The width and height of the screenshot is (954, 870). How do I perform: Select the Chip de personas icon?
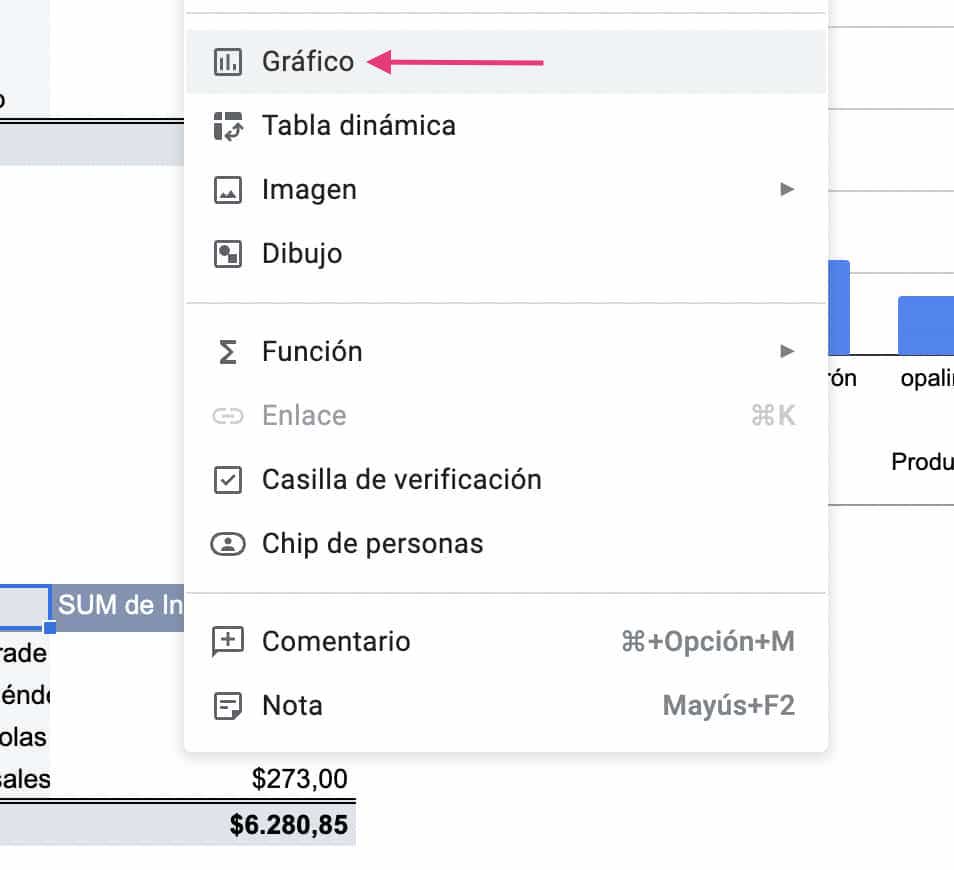[229, 544]
